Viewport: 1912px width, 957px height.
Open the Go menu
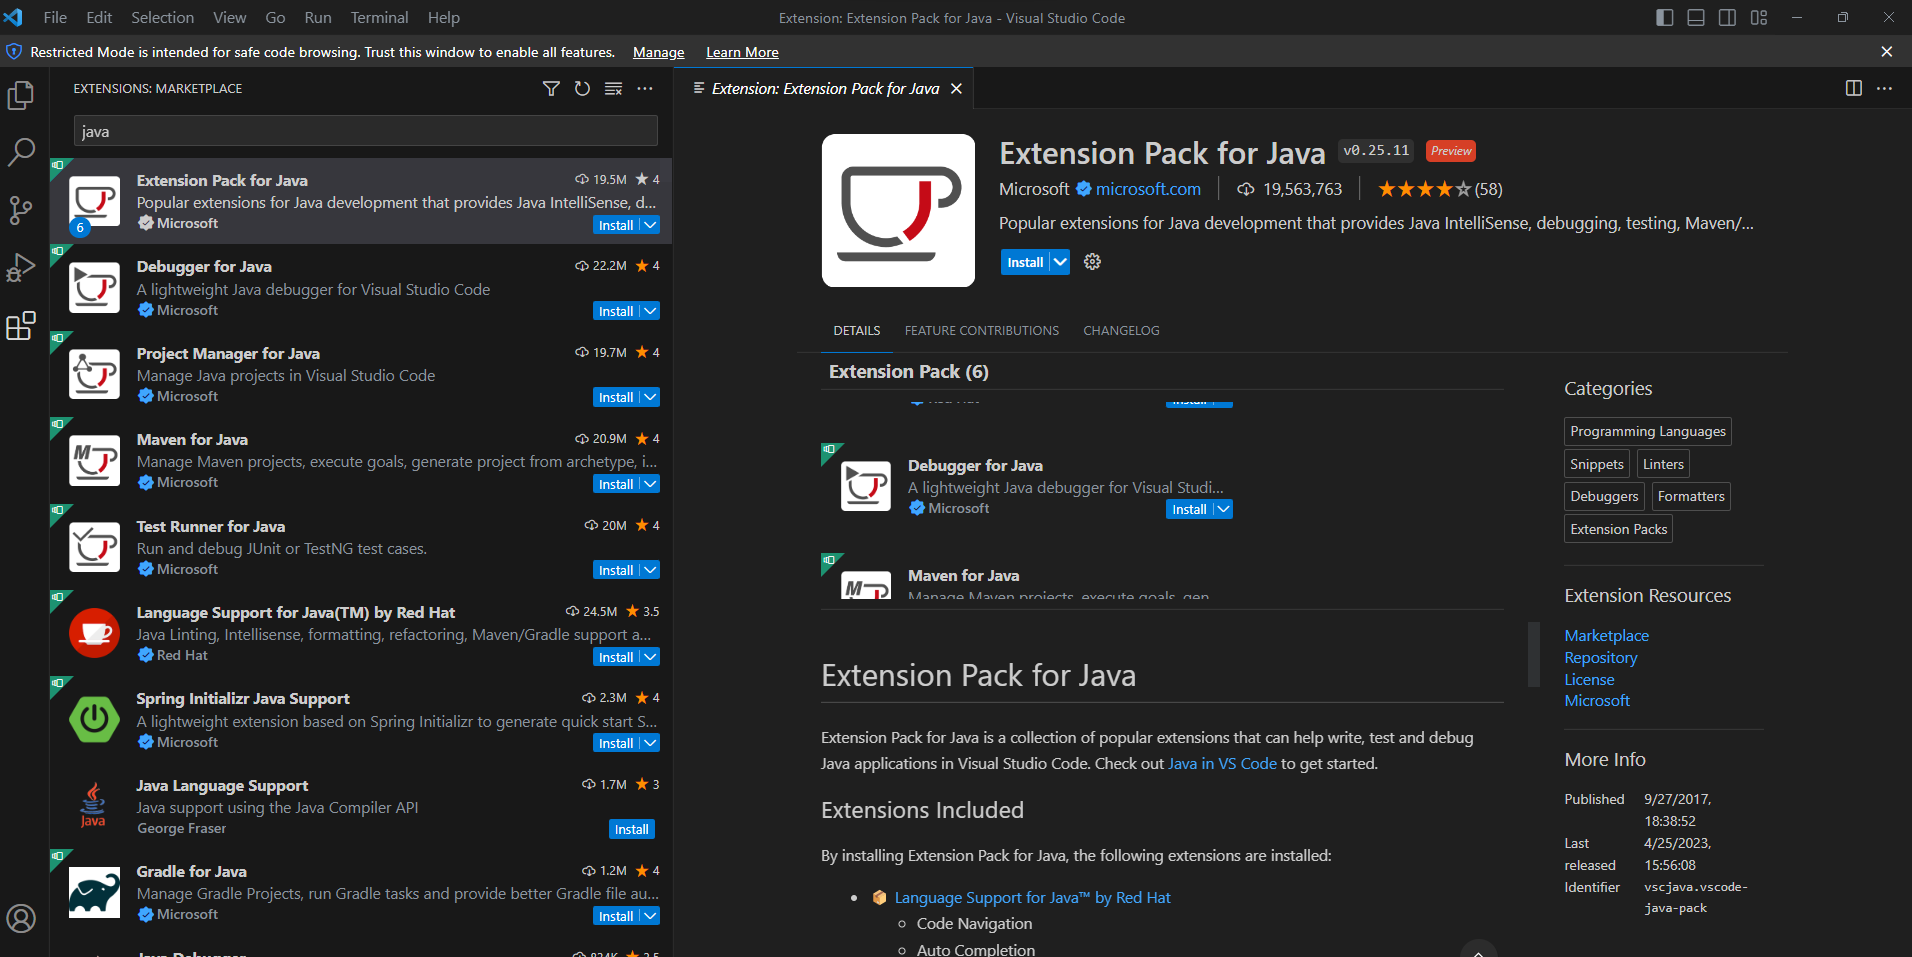pos(275,18)
